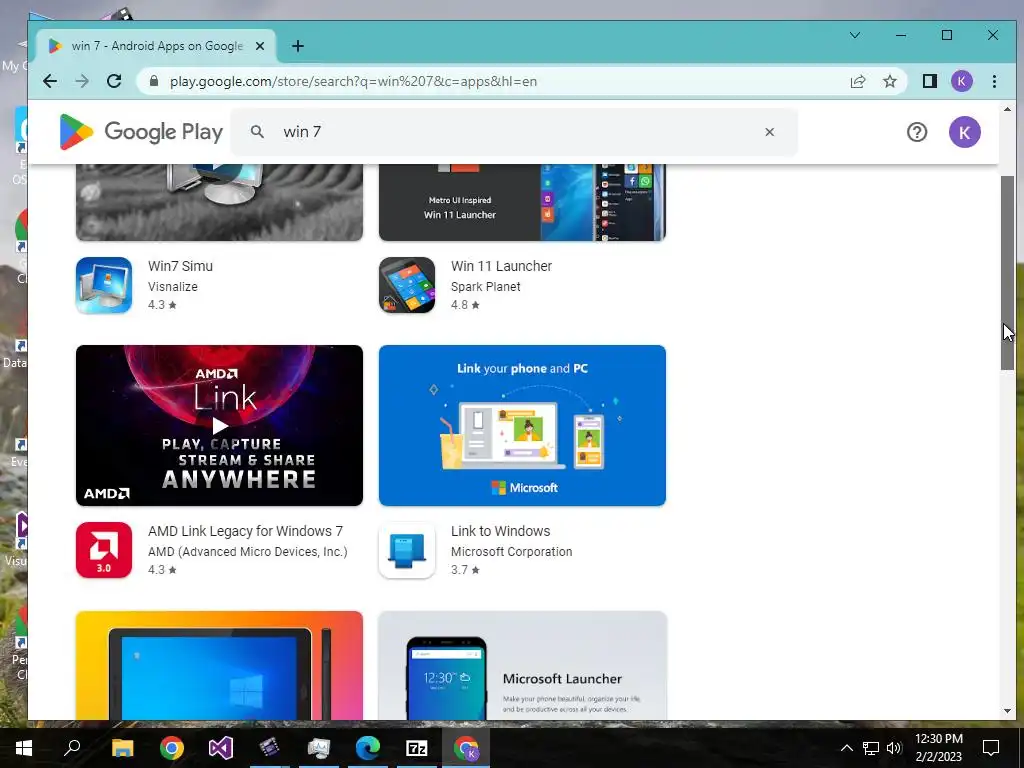Open Visual Studio from taskbar

(x=220, y=748)
